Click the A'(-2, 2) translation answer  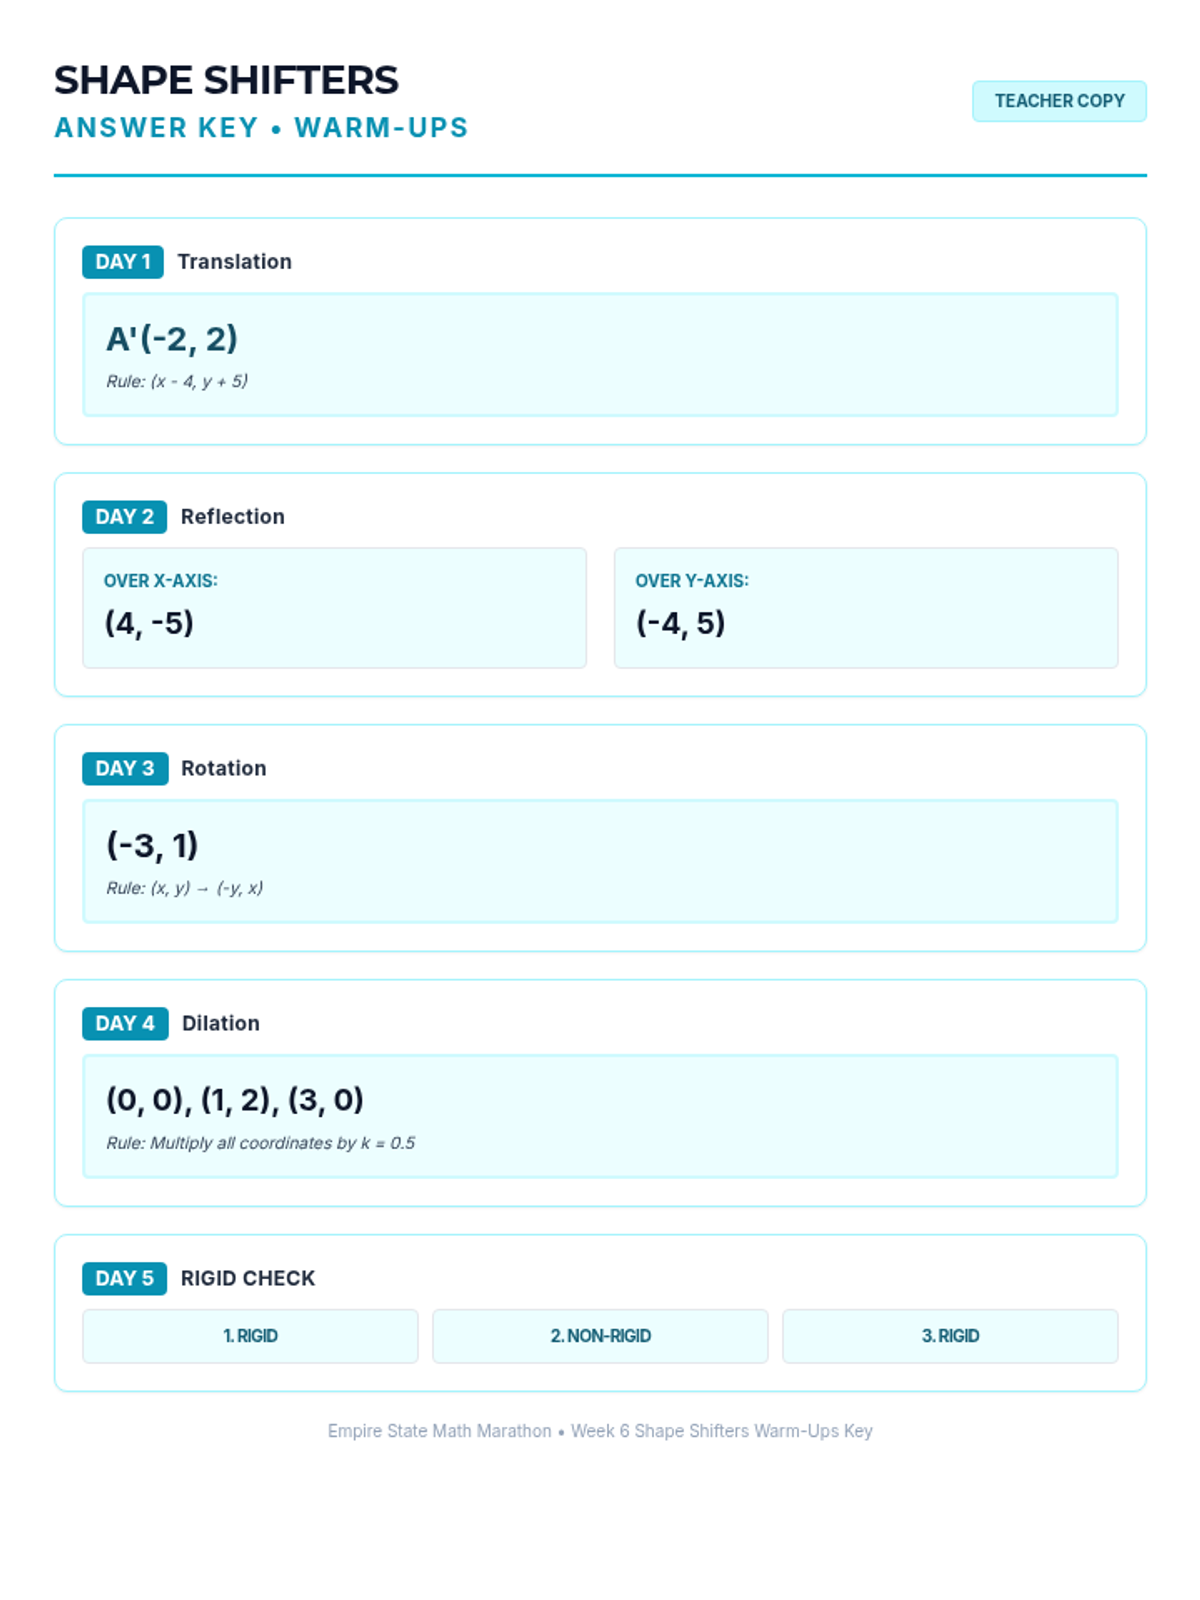172,339
